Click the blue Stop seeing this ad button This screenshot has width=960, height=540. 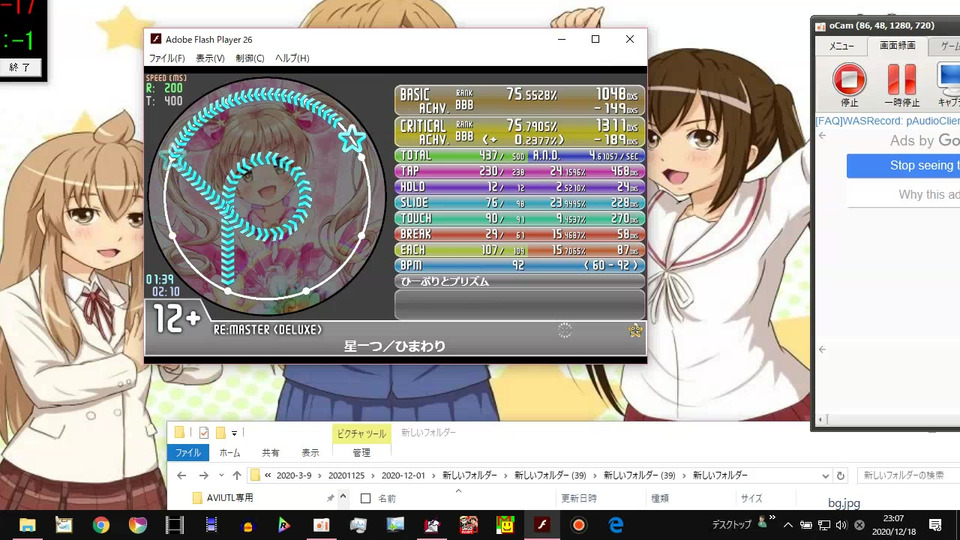(x=904, y=165)
